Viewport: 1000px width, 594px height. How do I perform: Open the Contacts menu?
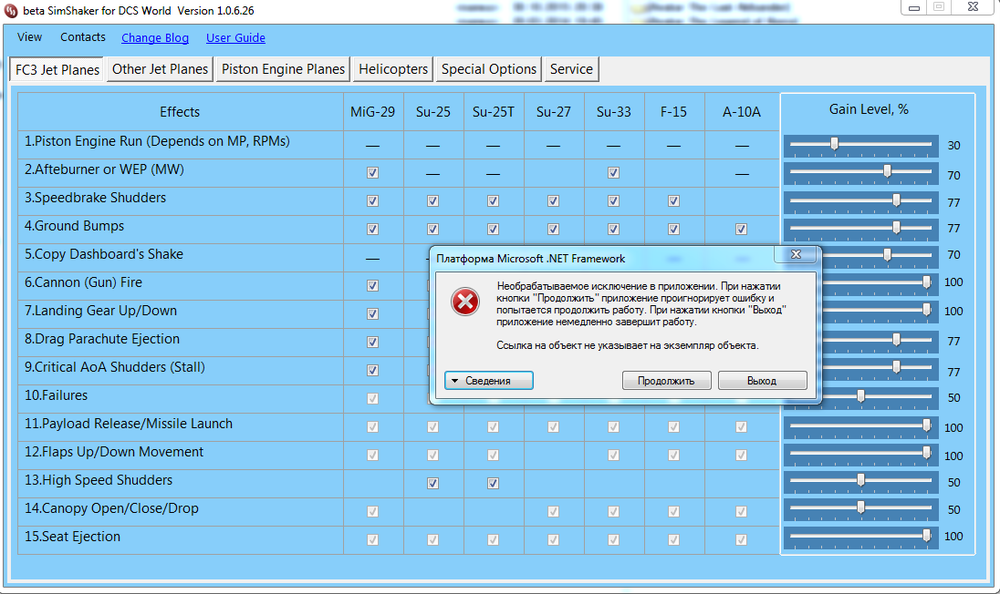[x=83, y=37]
